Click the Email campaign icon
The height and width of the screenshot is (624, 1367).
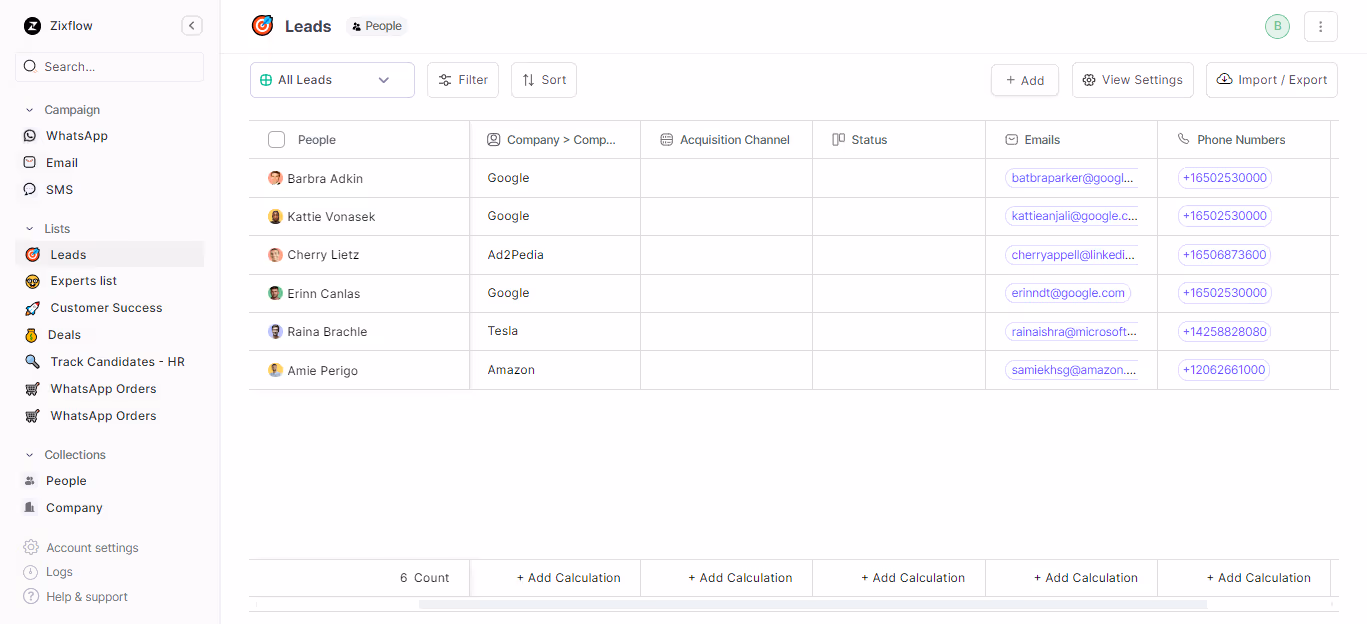pyautogui.click(x=29, y=163)
